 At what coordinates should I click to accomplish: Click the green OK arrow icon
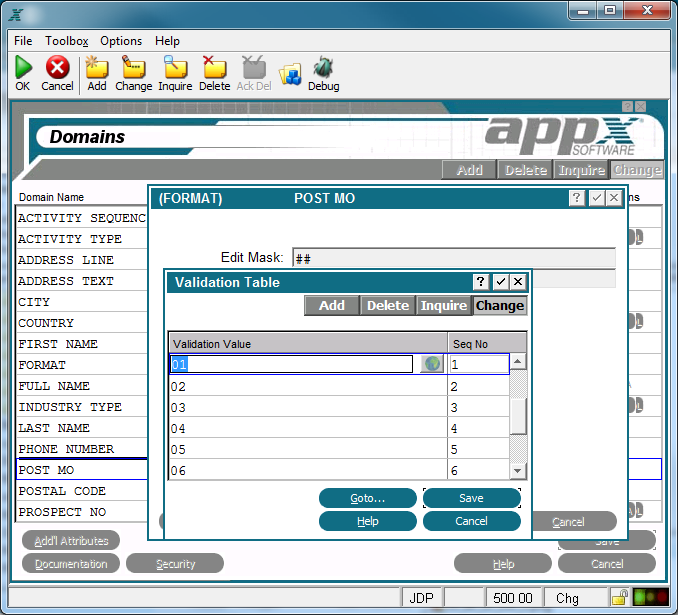23,67
